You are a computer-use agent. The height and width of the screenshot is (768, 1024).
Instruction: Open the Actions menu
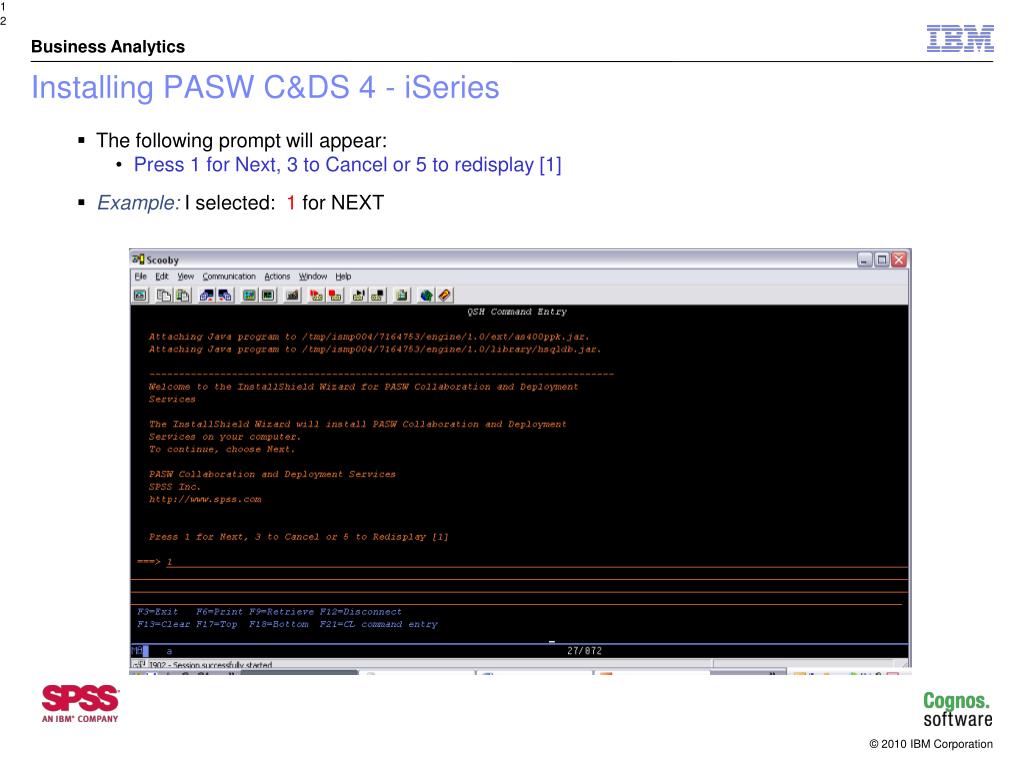click(x=277, y=276)
